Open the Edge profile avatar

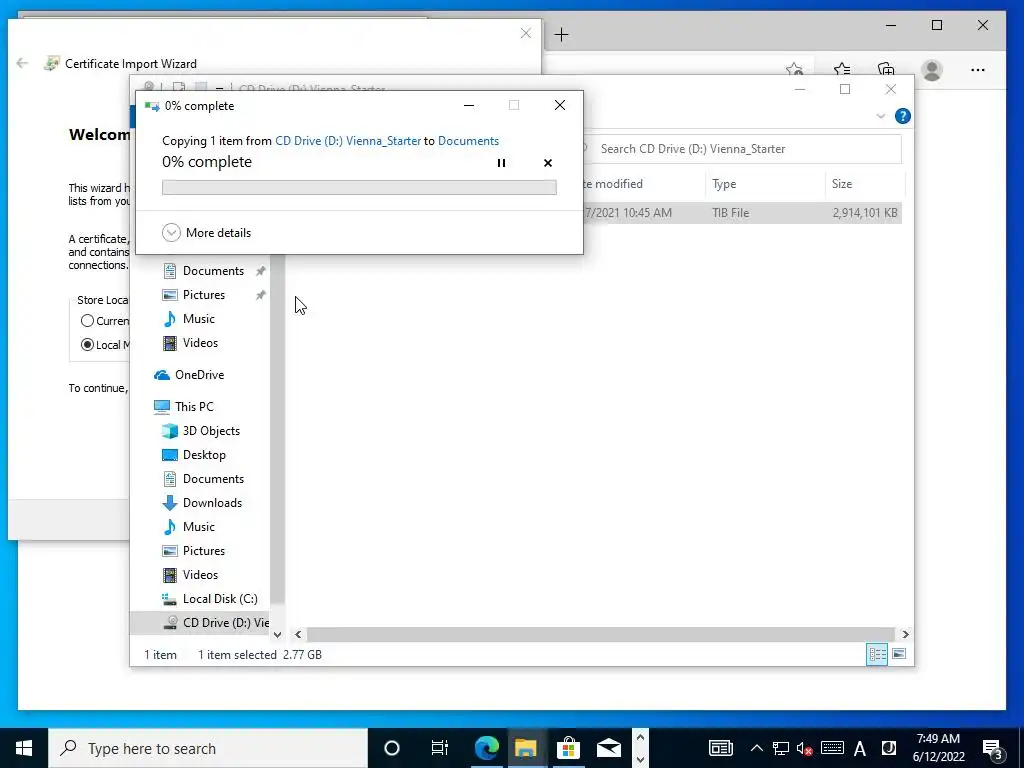(x=932, y=70)
